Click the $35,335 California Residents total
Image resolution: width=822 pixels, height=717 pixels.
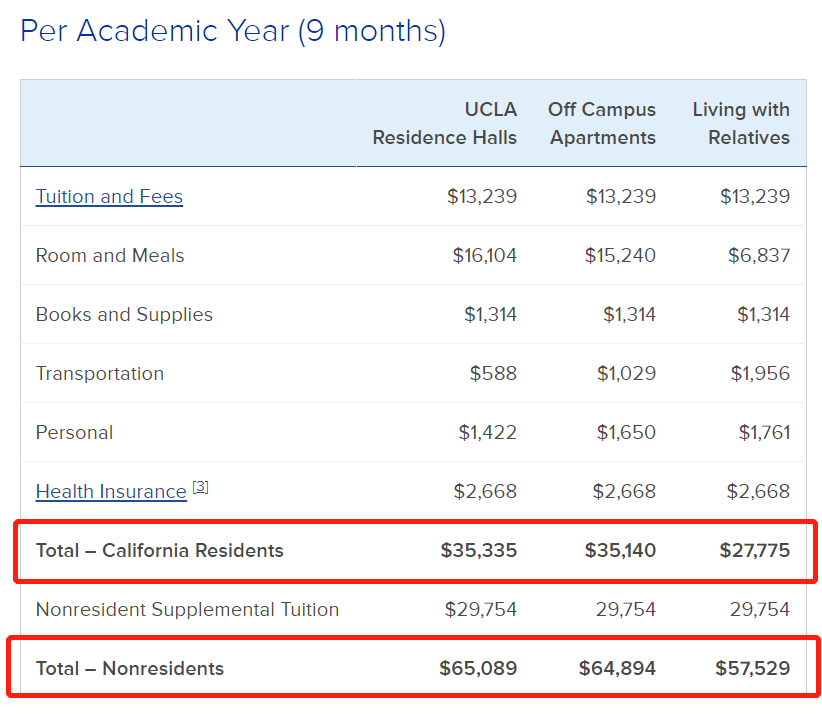coord(479,550)
